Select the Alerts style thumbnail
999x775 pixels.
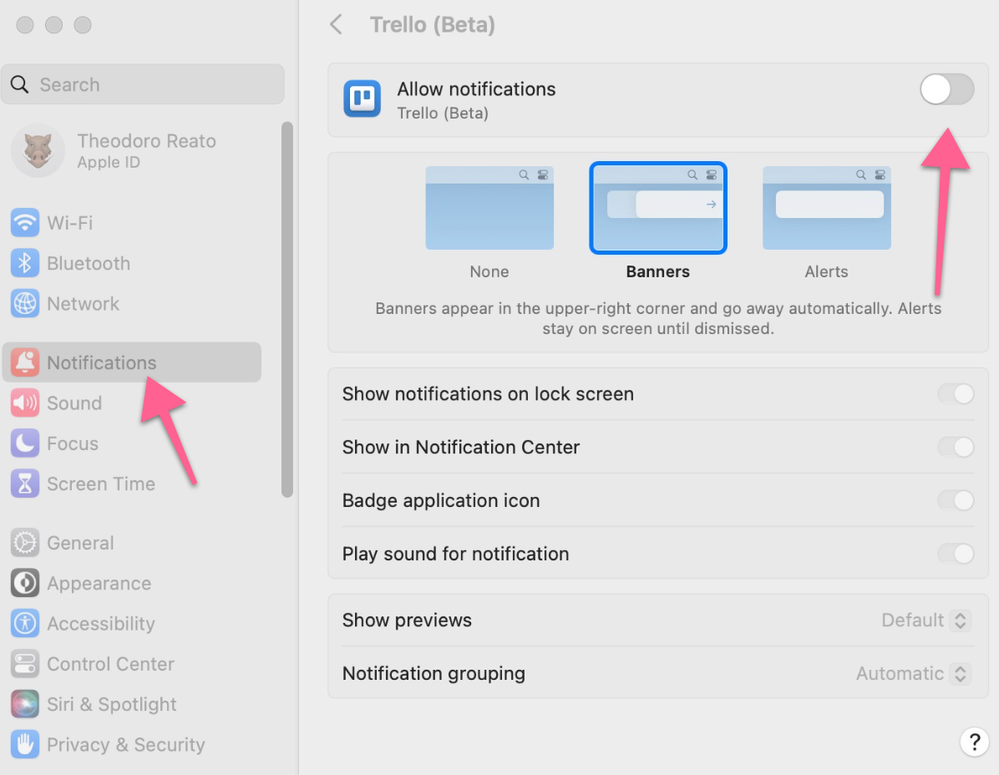pos(826,208)
